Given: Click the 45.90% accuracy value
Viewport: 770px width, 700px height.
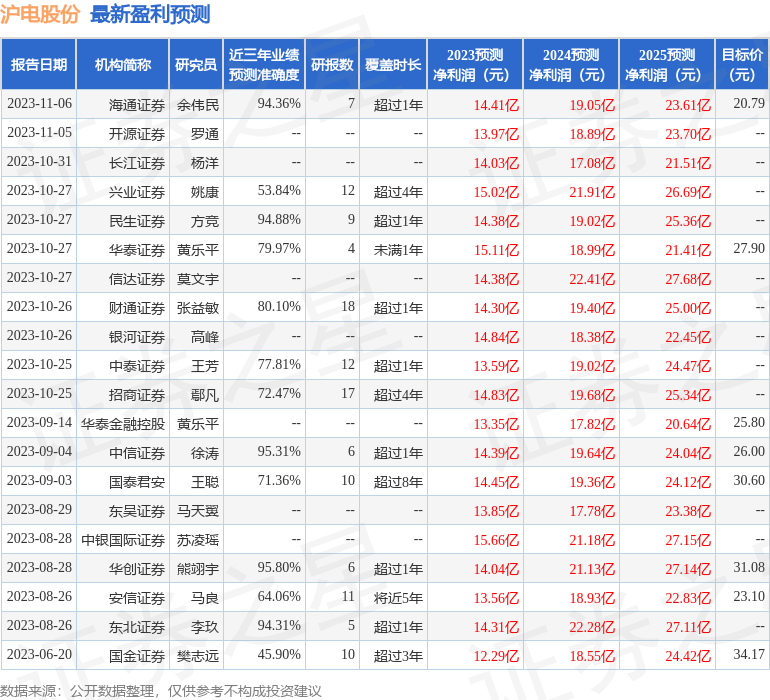Looking at the screenshot, I should 279,654.
